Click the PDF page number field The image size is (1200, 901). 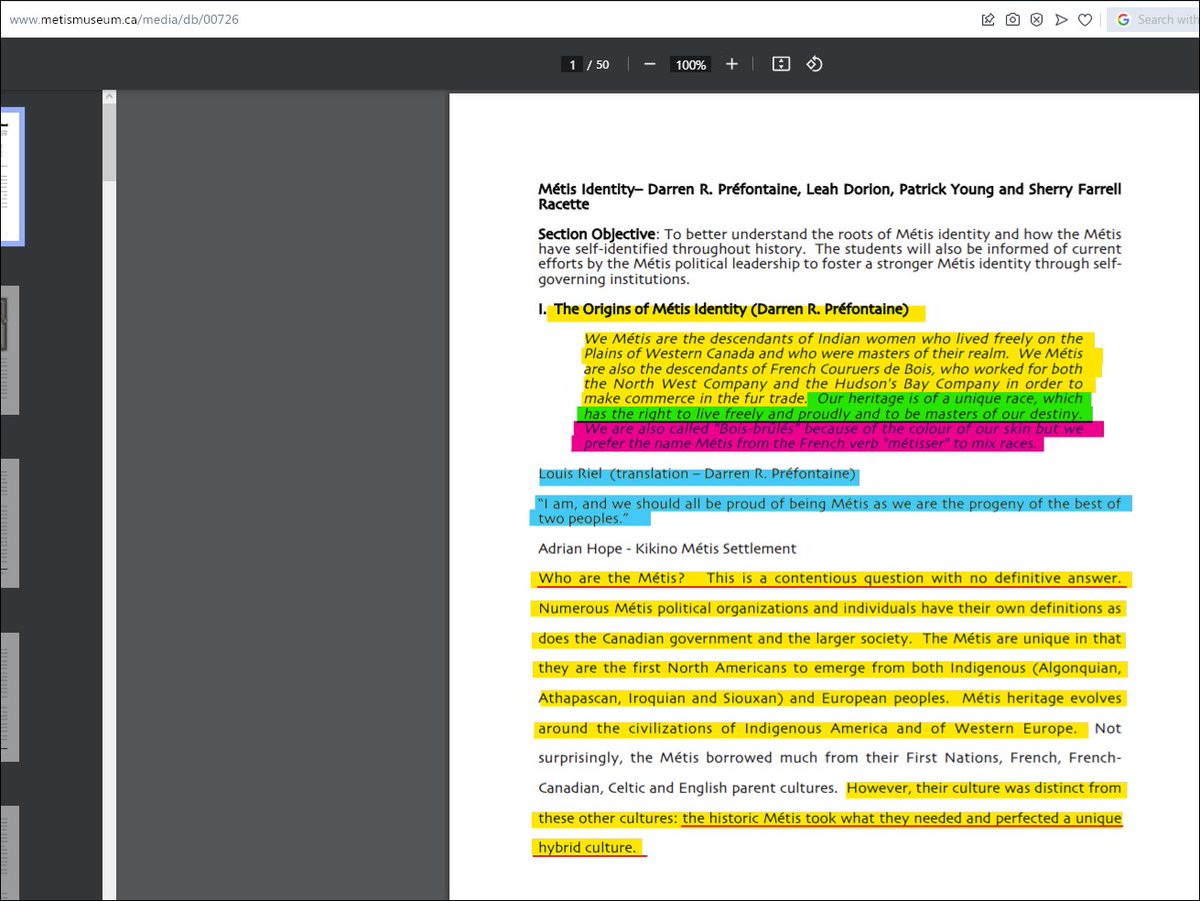point(572,64)
